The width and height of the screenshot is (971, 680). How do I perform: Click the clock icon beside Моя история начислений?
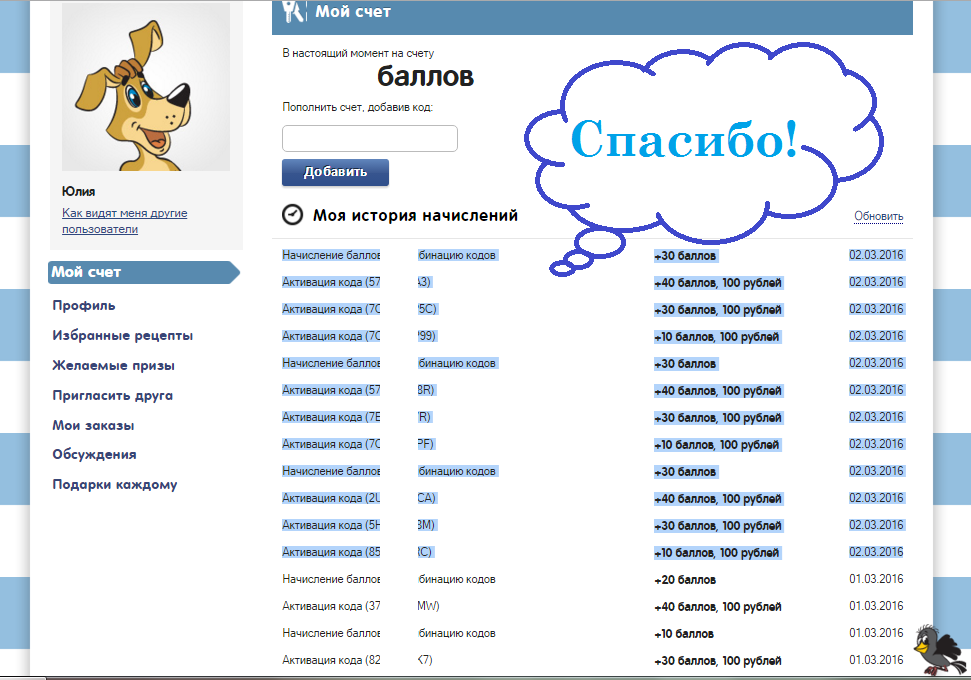coord(290,214)
